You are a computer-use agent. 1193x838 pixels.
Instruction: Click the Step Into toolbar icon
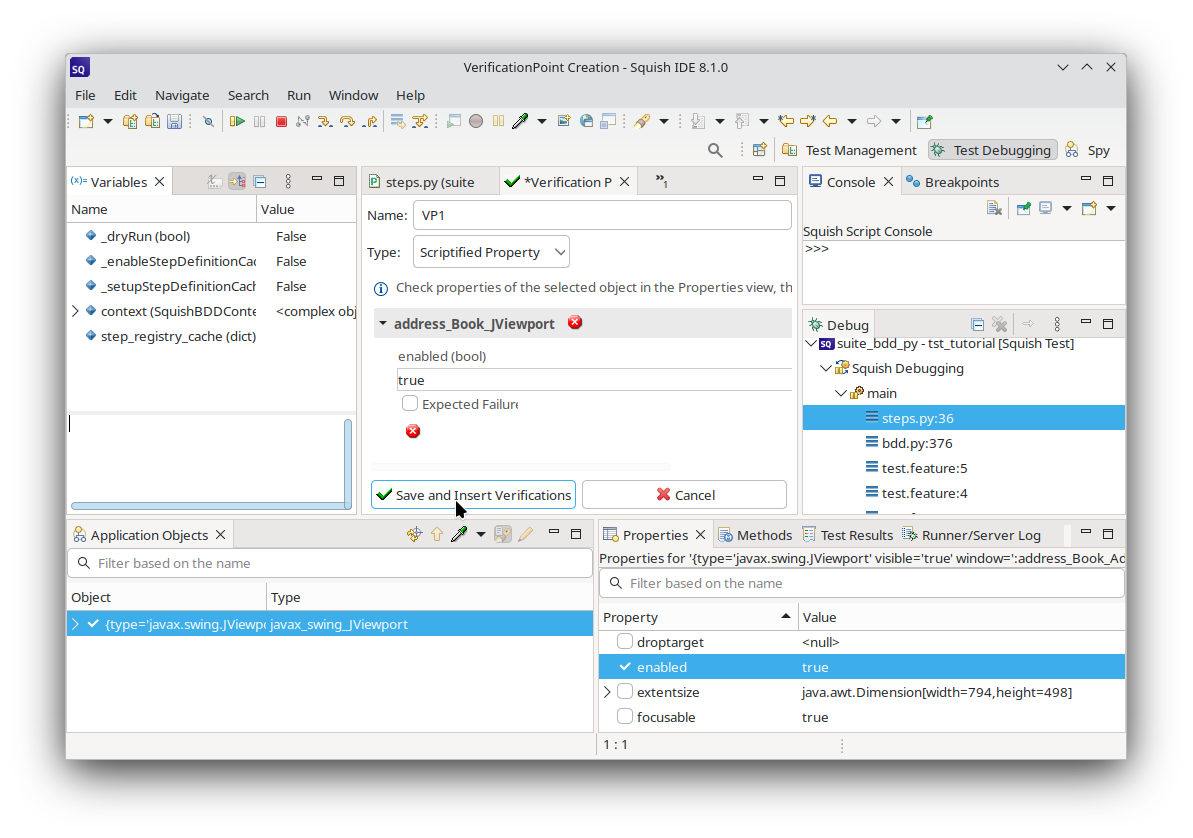click(x=325, y=121)
